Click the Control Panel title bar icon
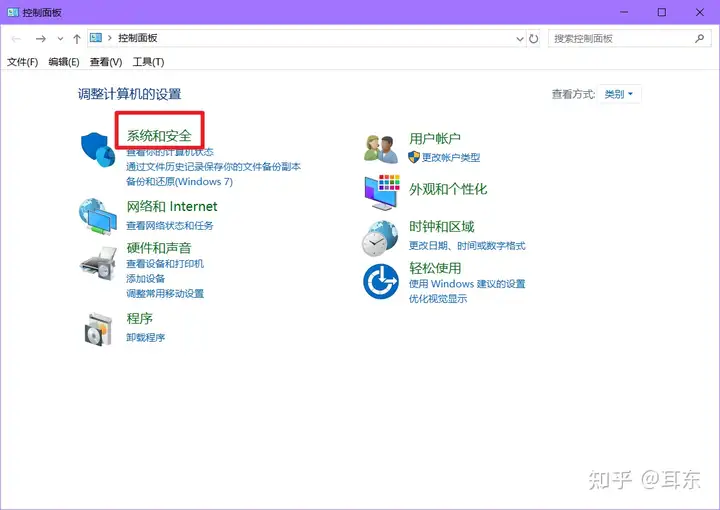720x510 pixels. [13, 12]
